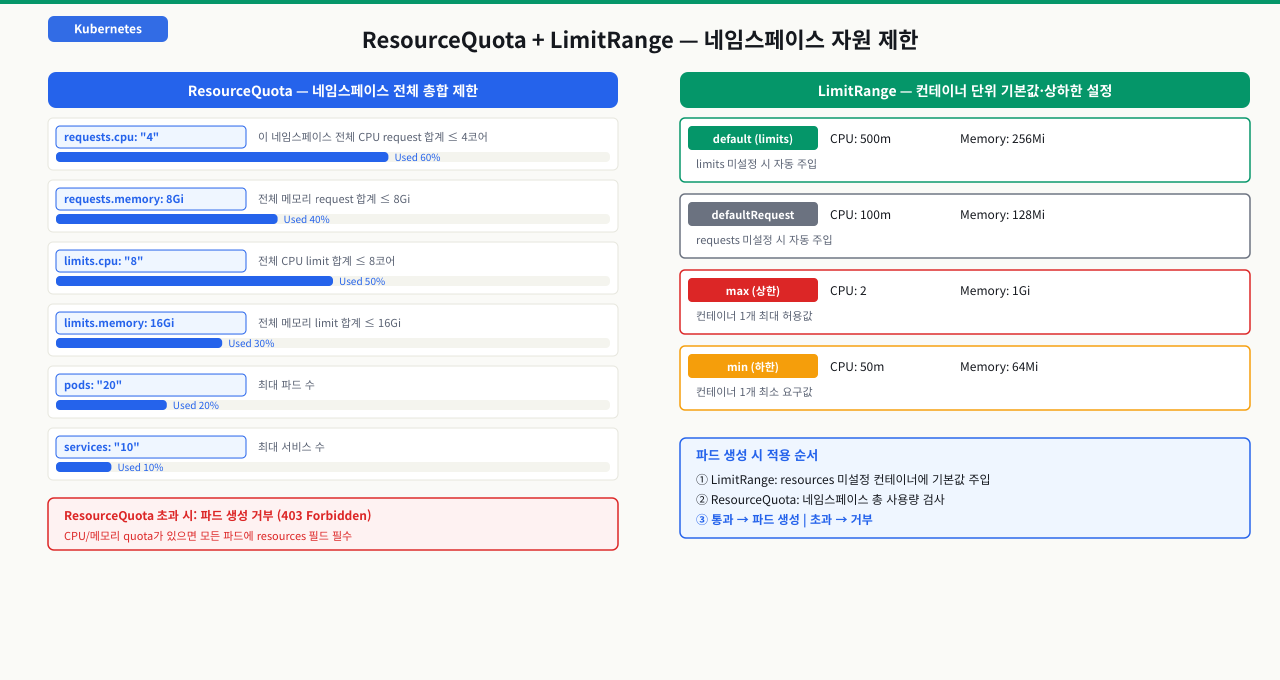Click "CPU: 500m" in default limits
The height and width of the screenshot is (680, 1280).
coord(860,139)
